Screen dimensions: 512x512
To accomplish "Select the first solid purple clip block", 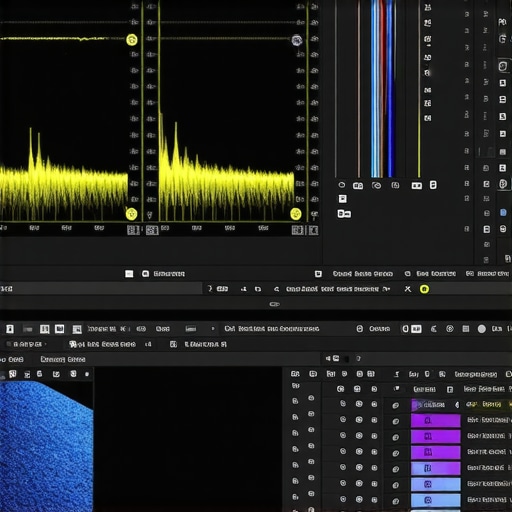I will tap(435, 420).
